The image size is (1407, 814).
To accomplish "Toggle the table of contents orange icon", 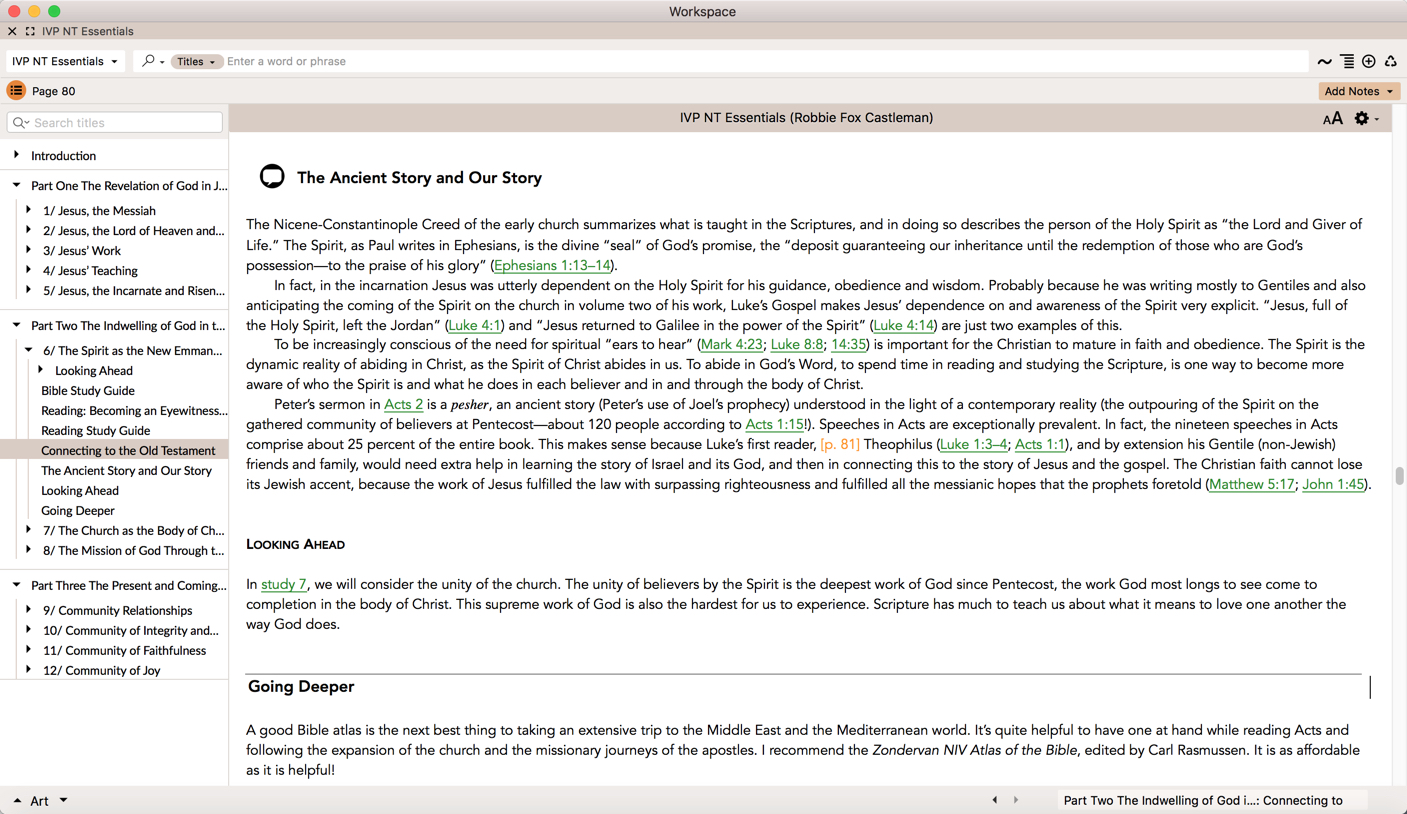I will tap(16, 90).
